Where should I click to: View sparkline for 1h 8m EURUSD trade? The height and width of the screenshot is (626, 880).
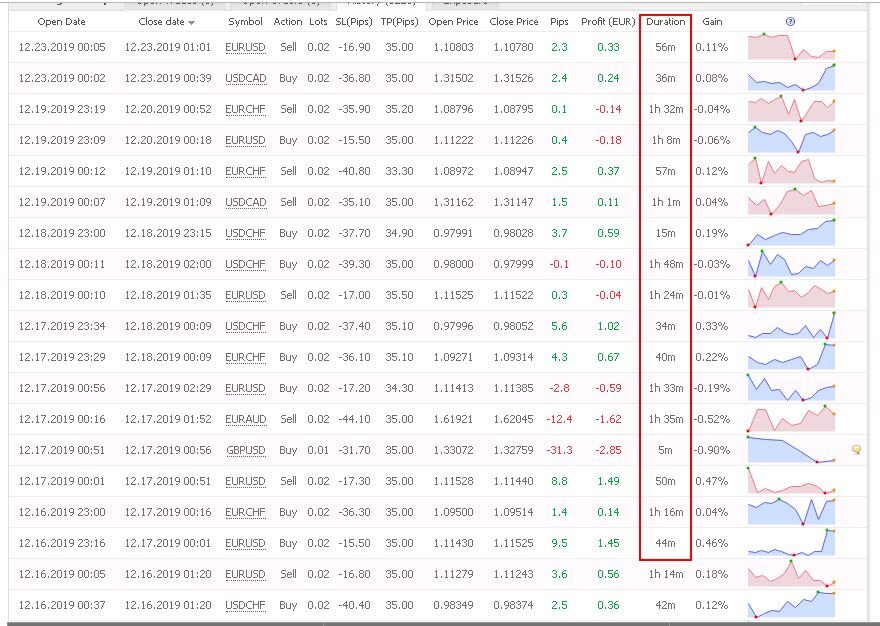coord(791,139)
